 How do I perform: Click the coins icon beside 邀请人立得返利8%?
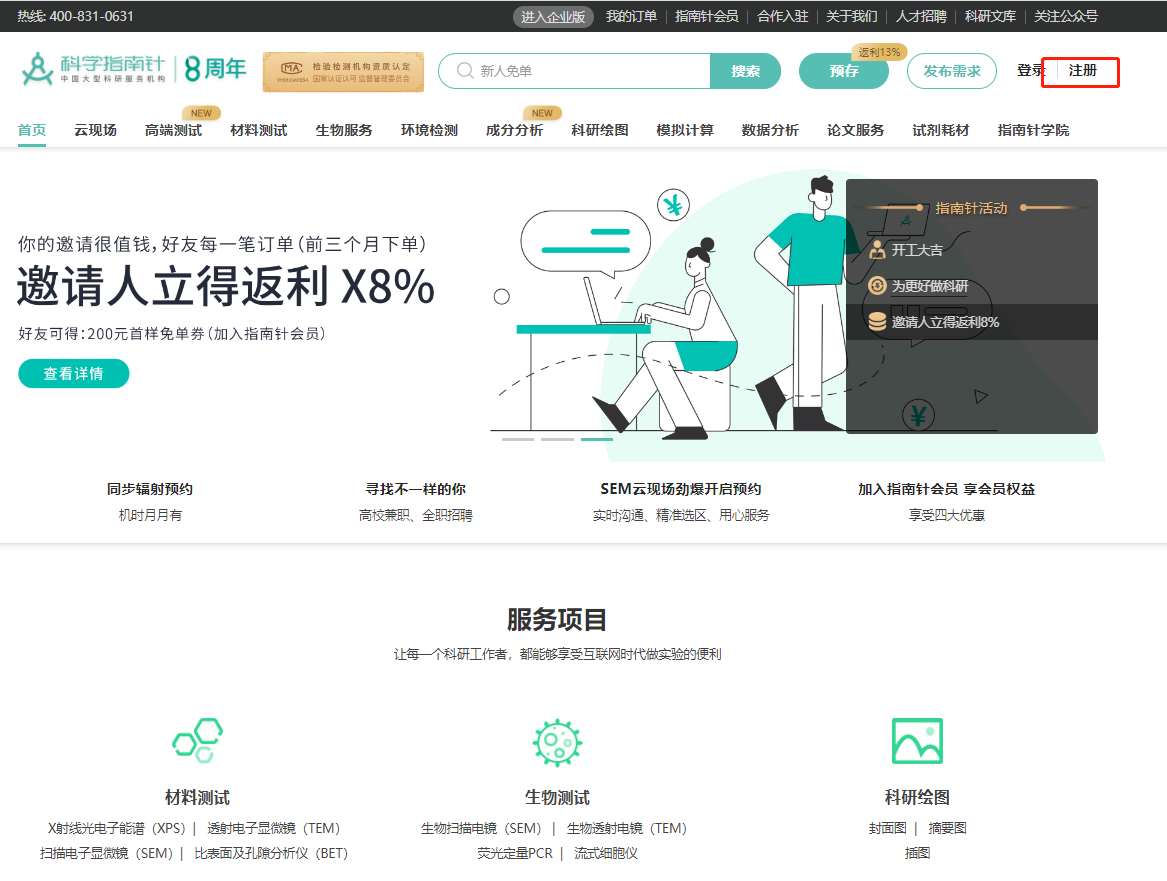tap(877, 322)
